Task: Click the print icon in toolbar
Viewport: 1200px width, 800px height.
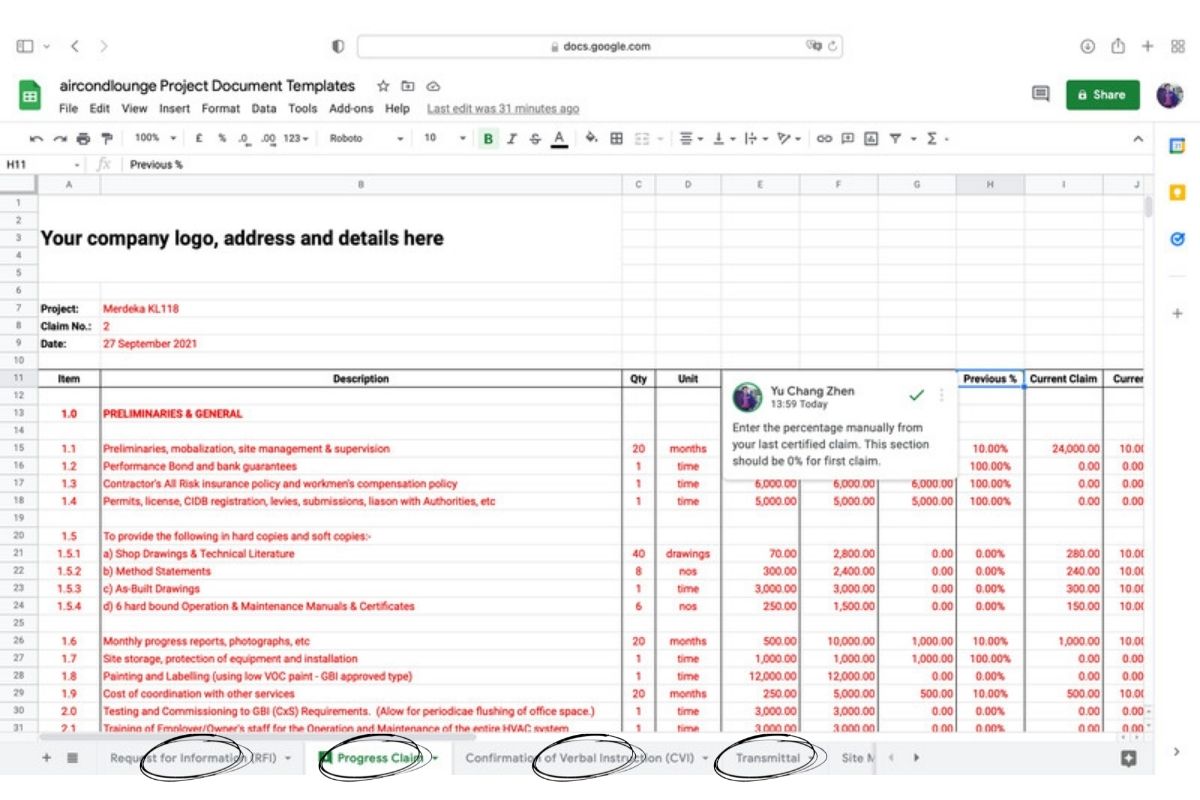Action: point(83,139)
